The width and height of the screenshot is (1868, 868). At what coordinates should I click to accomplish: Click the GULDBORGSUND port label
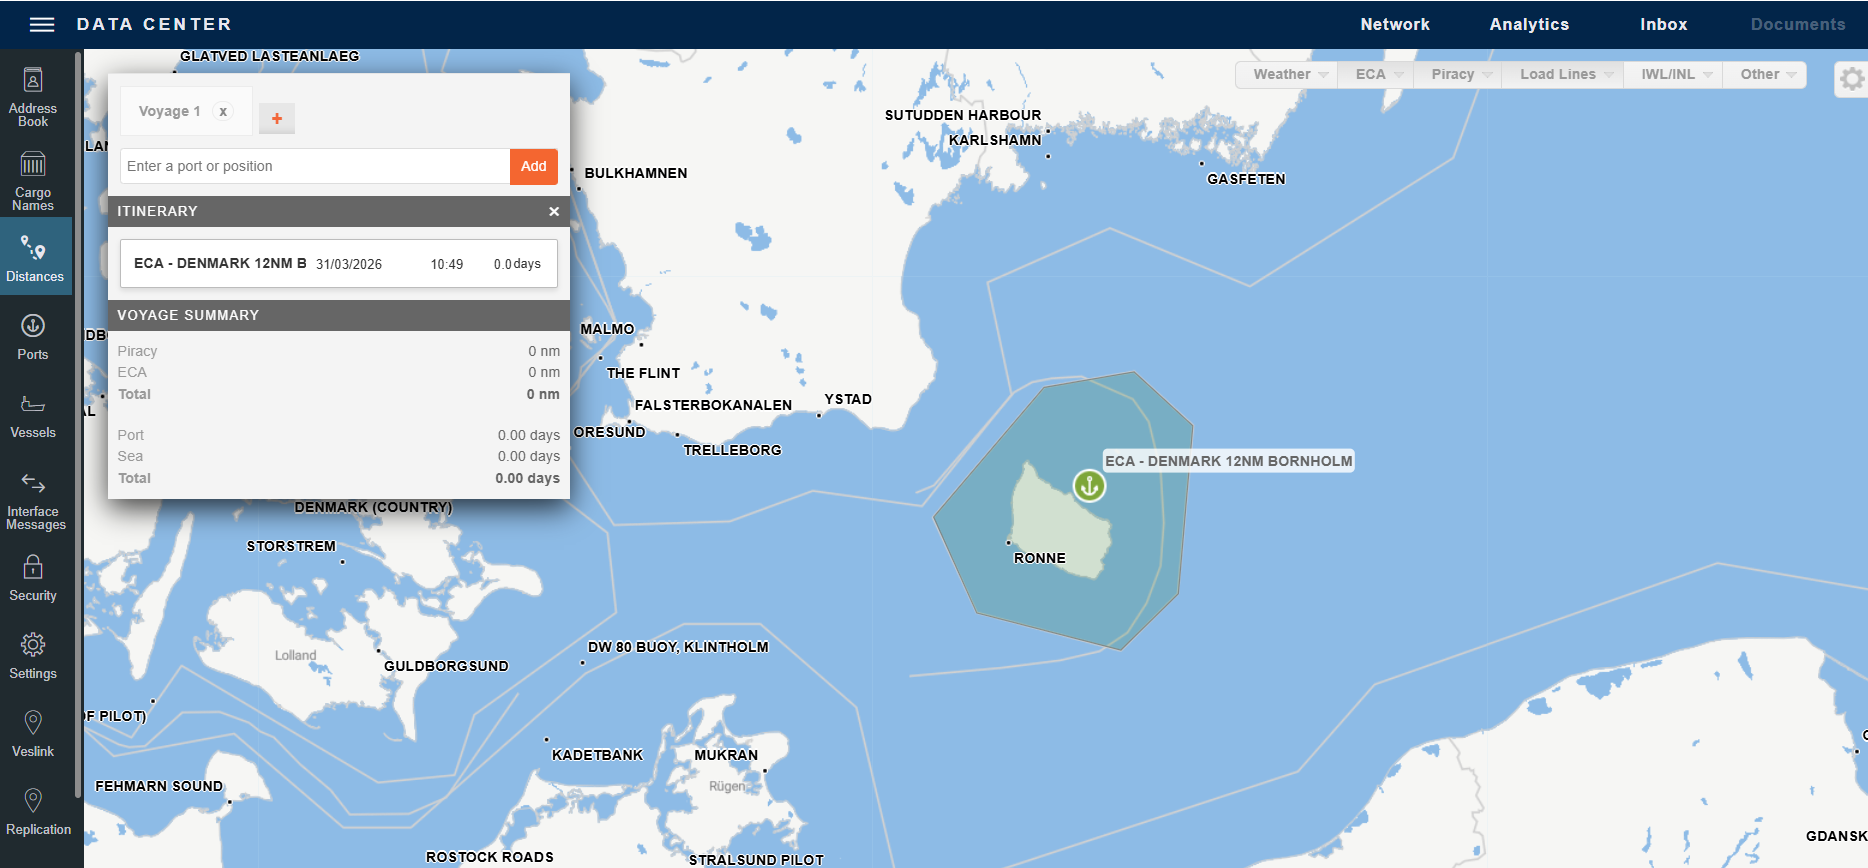pos(446,666)
